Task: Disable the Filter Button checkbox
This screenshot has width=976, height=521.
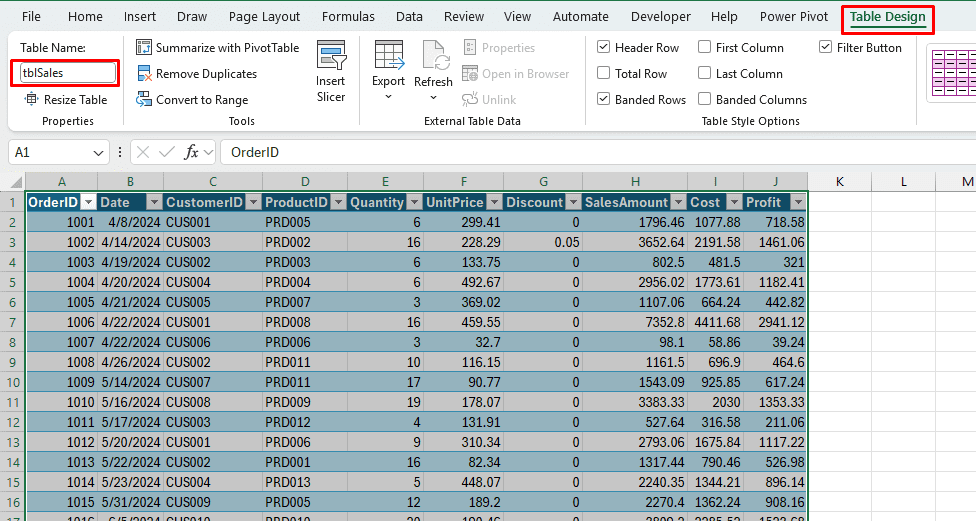Action: (x=825, y=48)
